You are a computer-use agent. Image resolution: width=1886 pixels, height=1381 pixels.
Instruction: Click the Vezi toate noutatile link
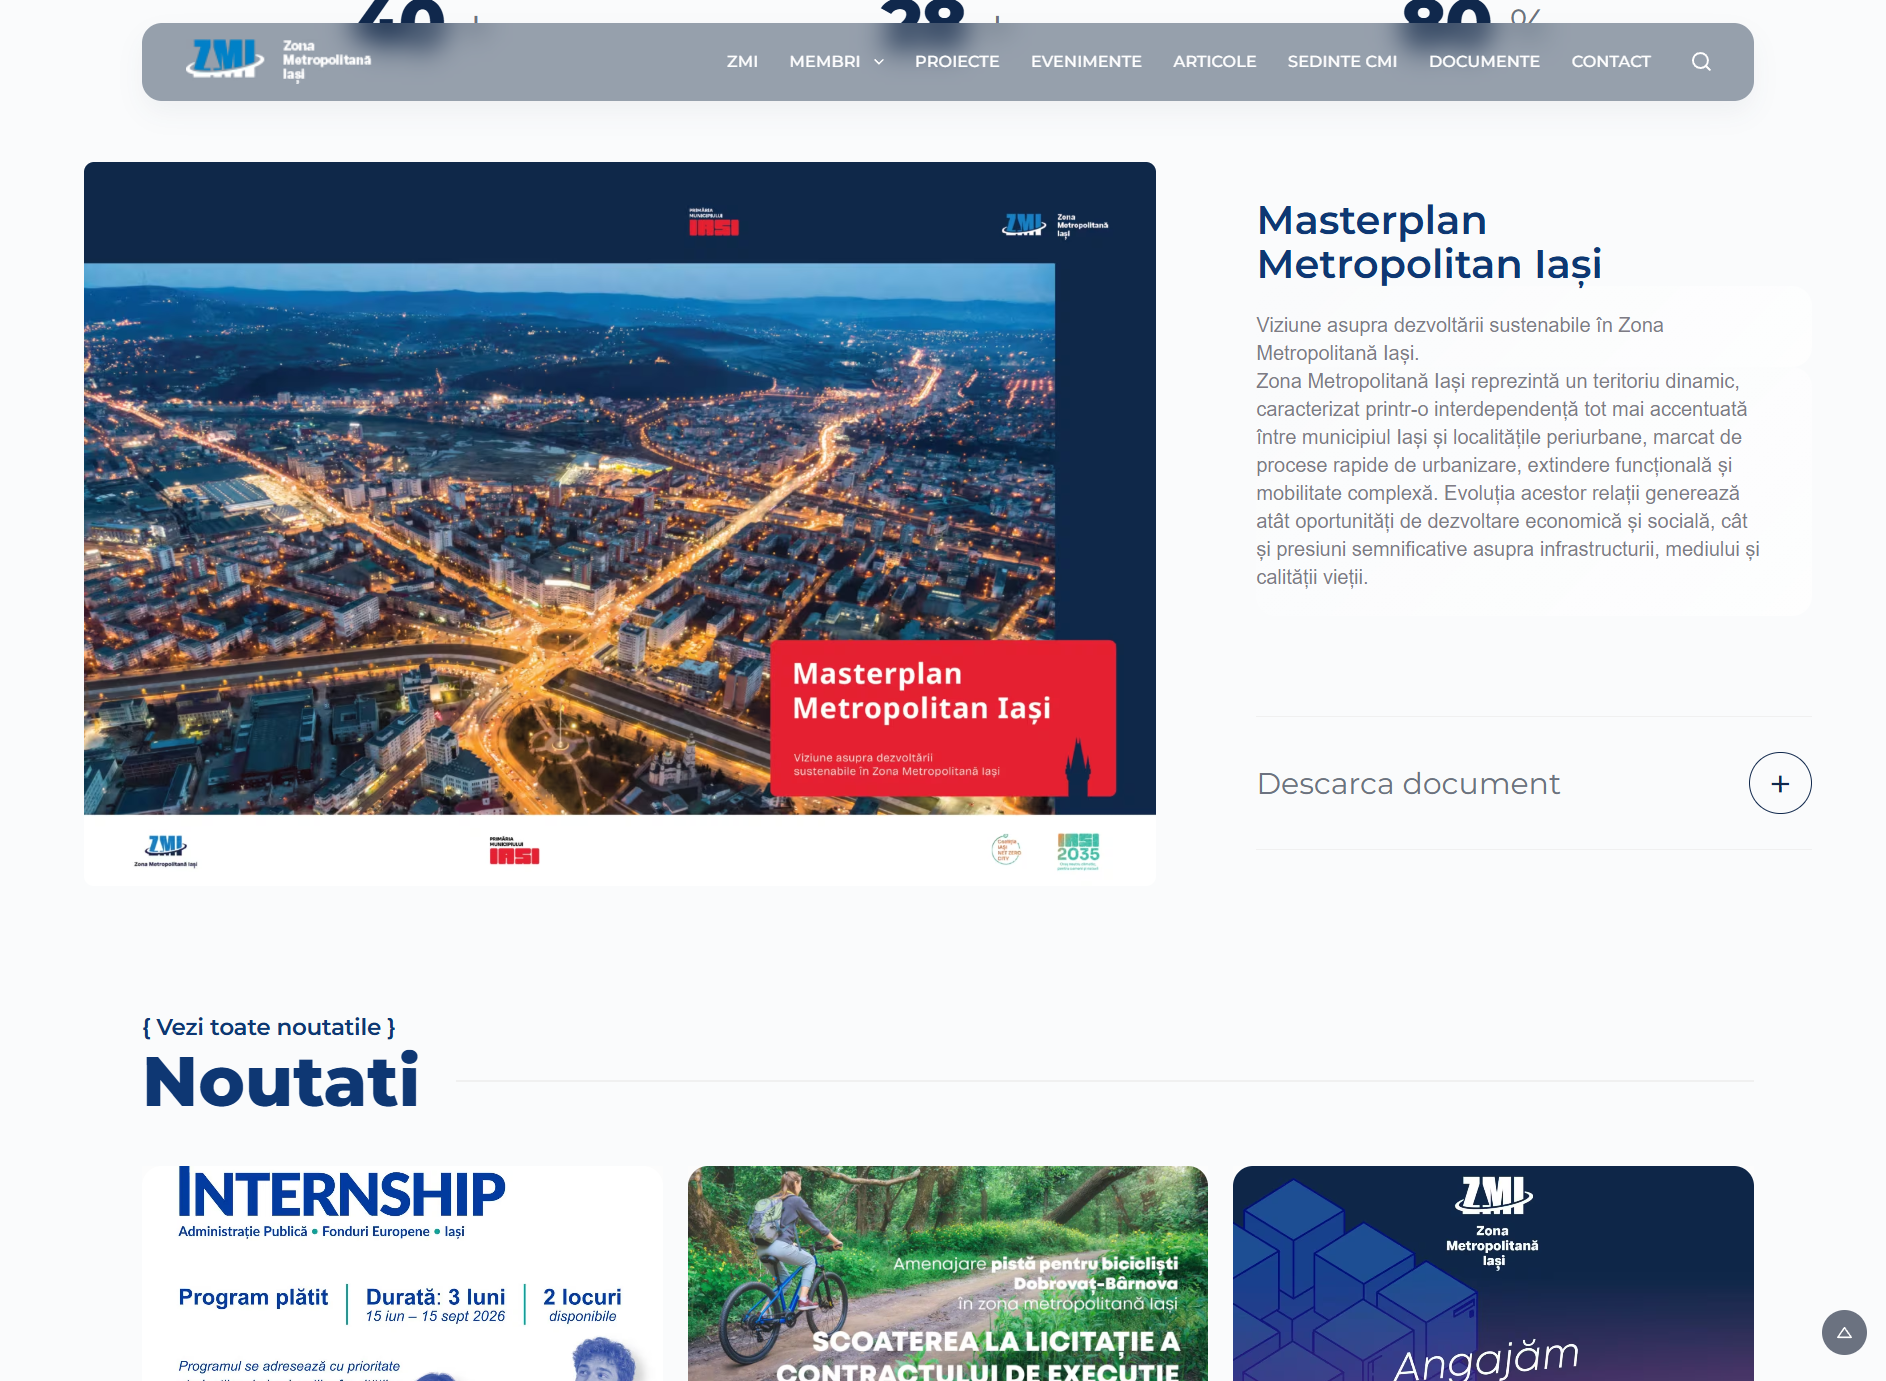(x=269, y=1027)
